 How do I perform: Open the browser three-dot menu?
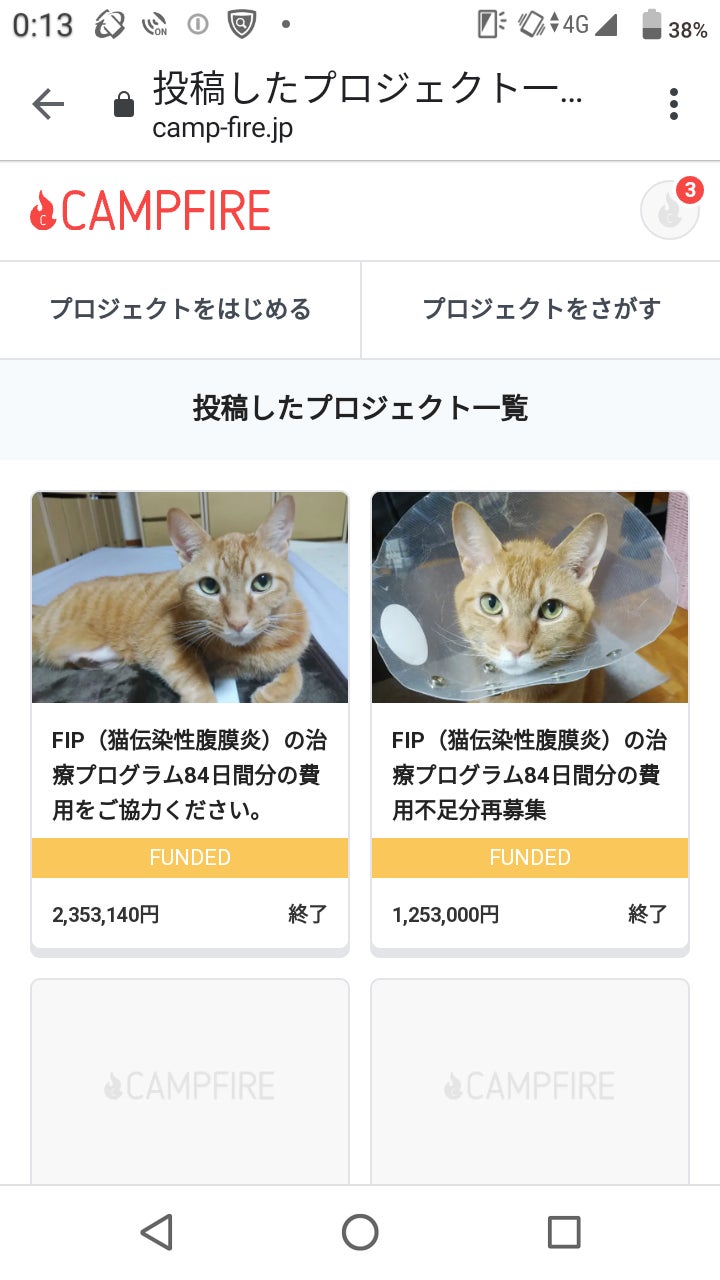click(x=674, y=104)
